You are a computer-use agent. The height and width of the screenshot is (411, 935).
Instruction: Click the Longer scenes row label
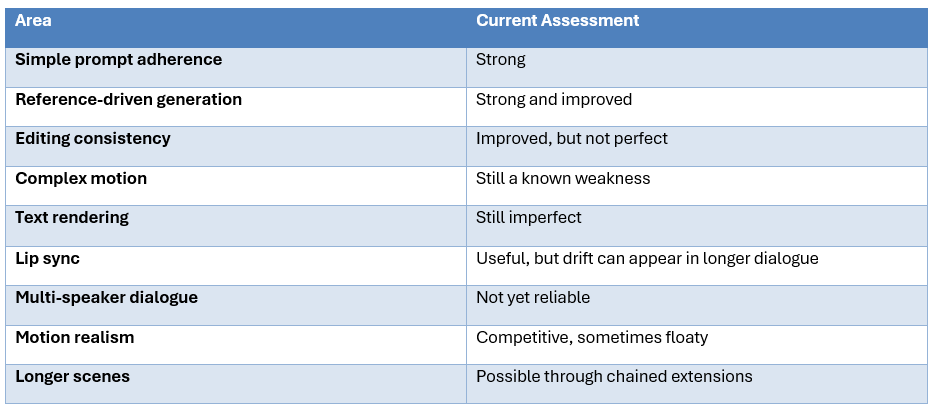point(73,376)
